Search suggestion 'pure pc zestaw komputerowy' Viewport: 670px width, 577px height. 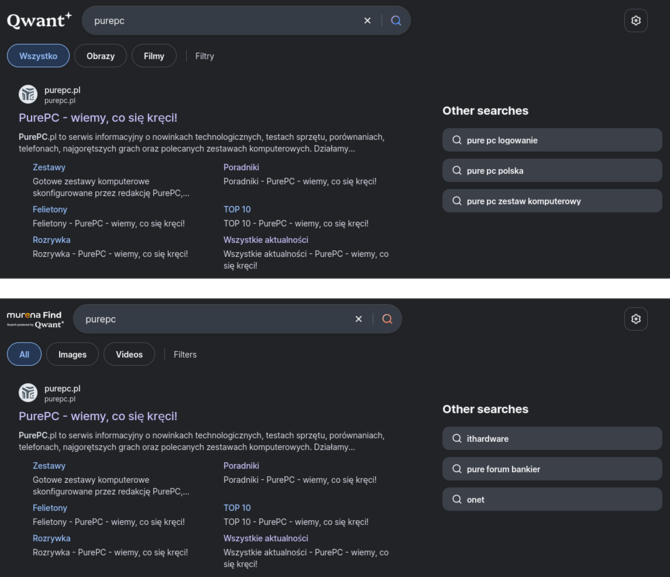552,201
